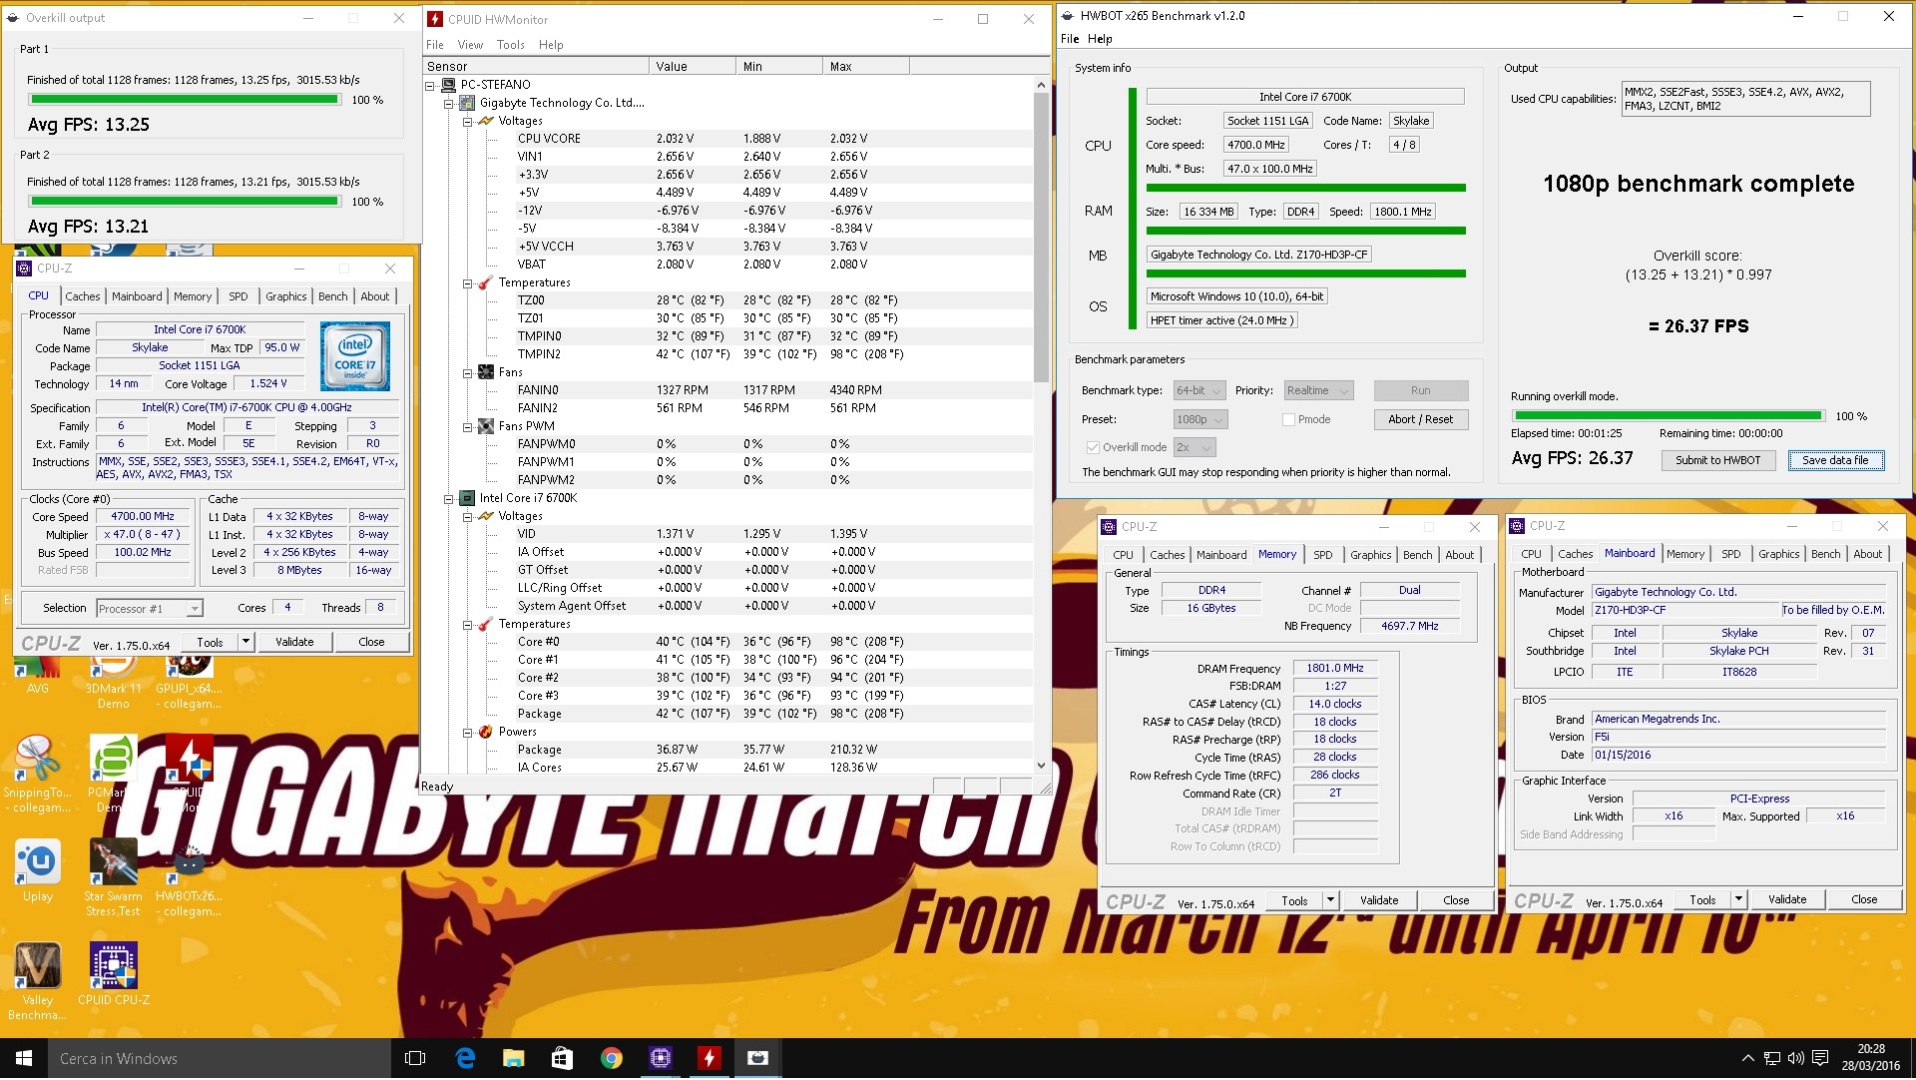Open Processor #1 selection dropdown in CPU-Z
The width and height of the screenshot is (1916, 1080).
point(149,608)
